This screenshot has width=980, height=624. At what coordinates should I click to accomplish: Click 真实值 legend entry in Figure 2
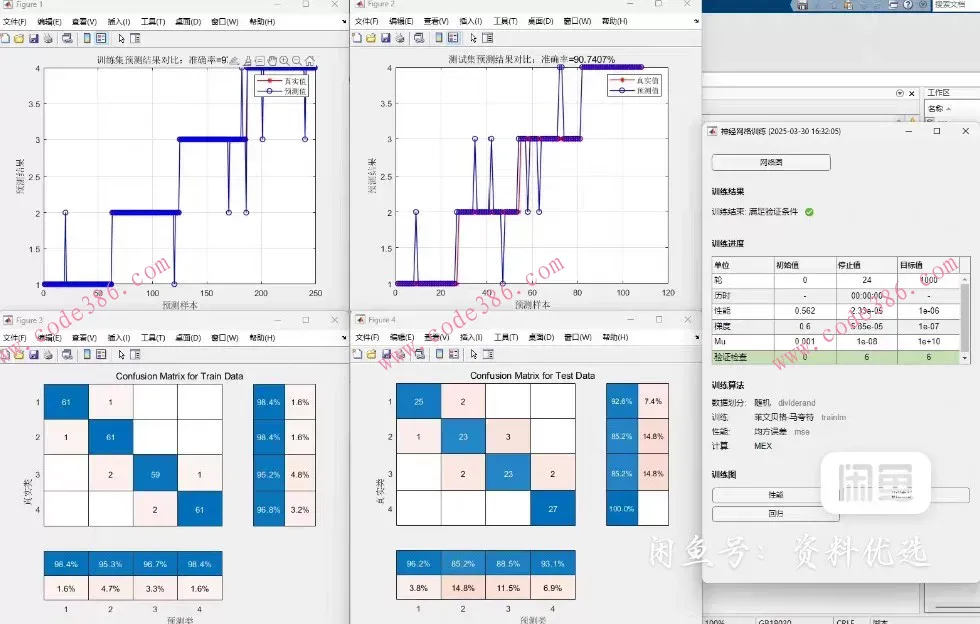pos(634,81)
